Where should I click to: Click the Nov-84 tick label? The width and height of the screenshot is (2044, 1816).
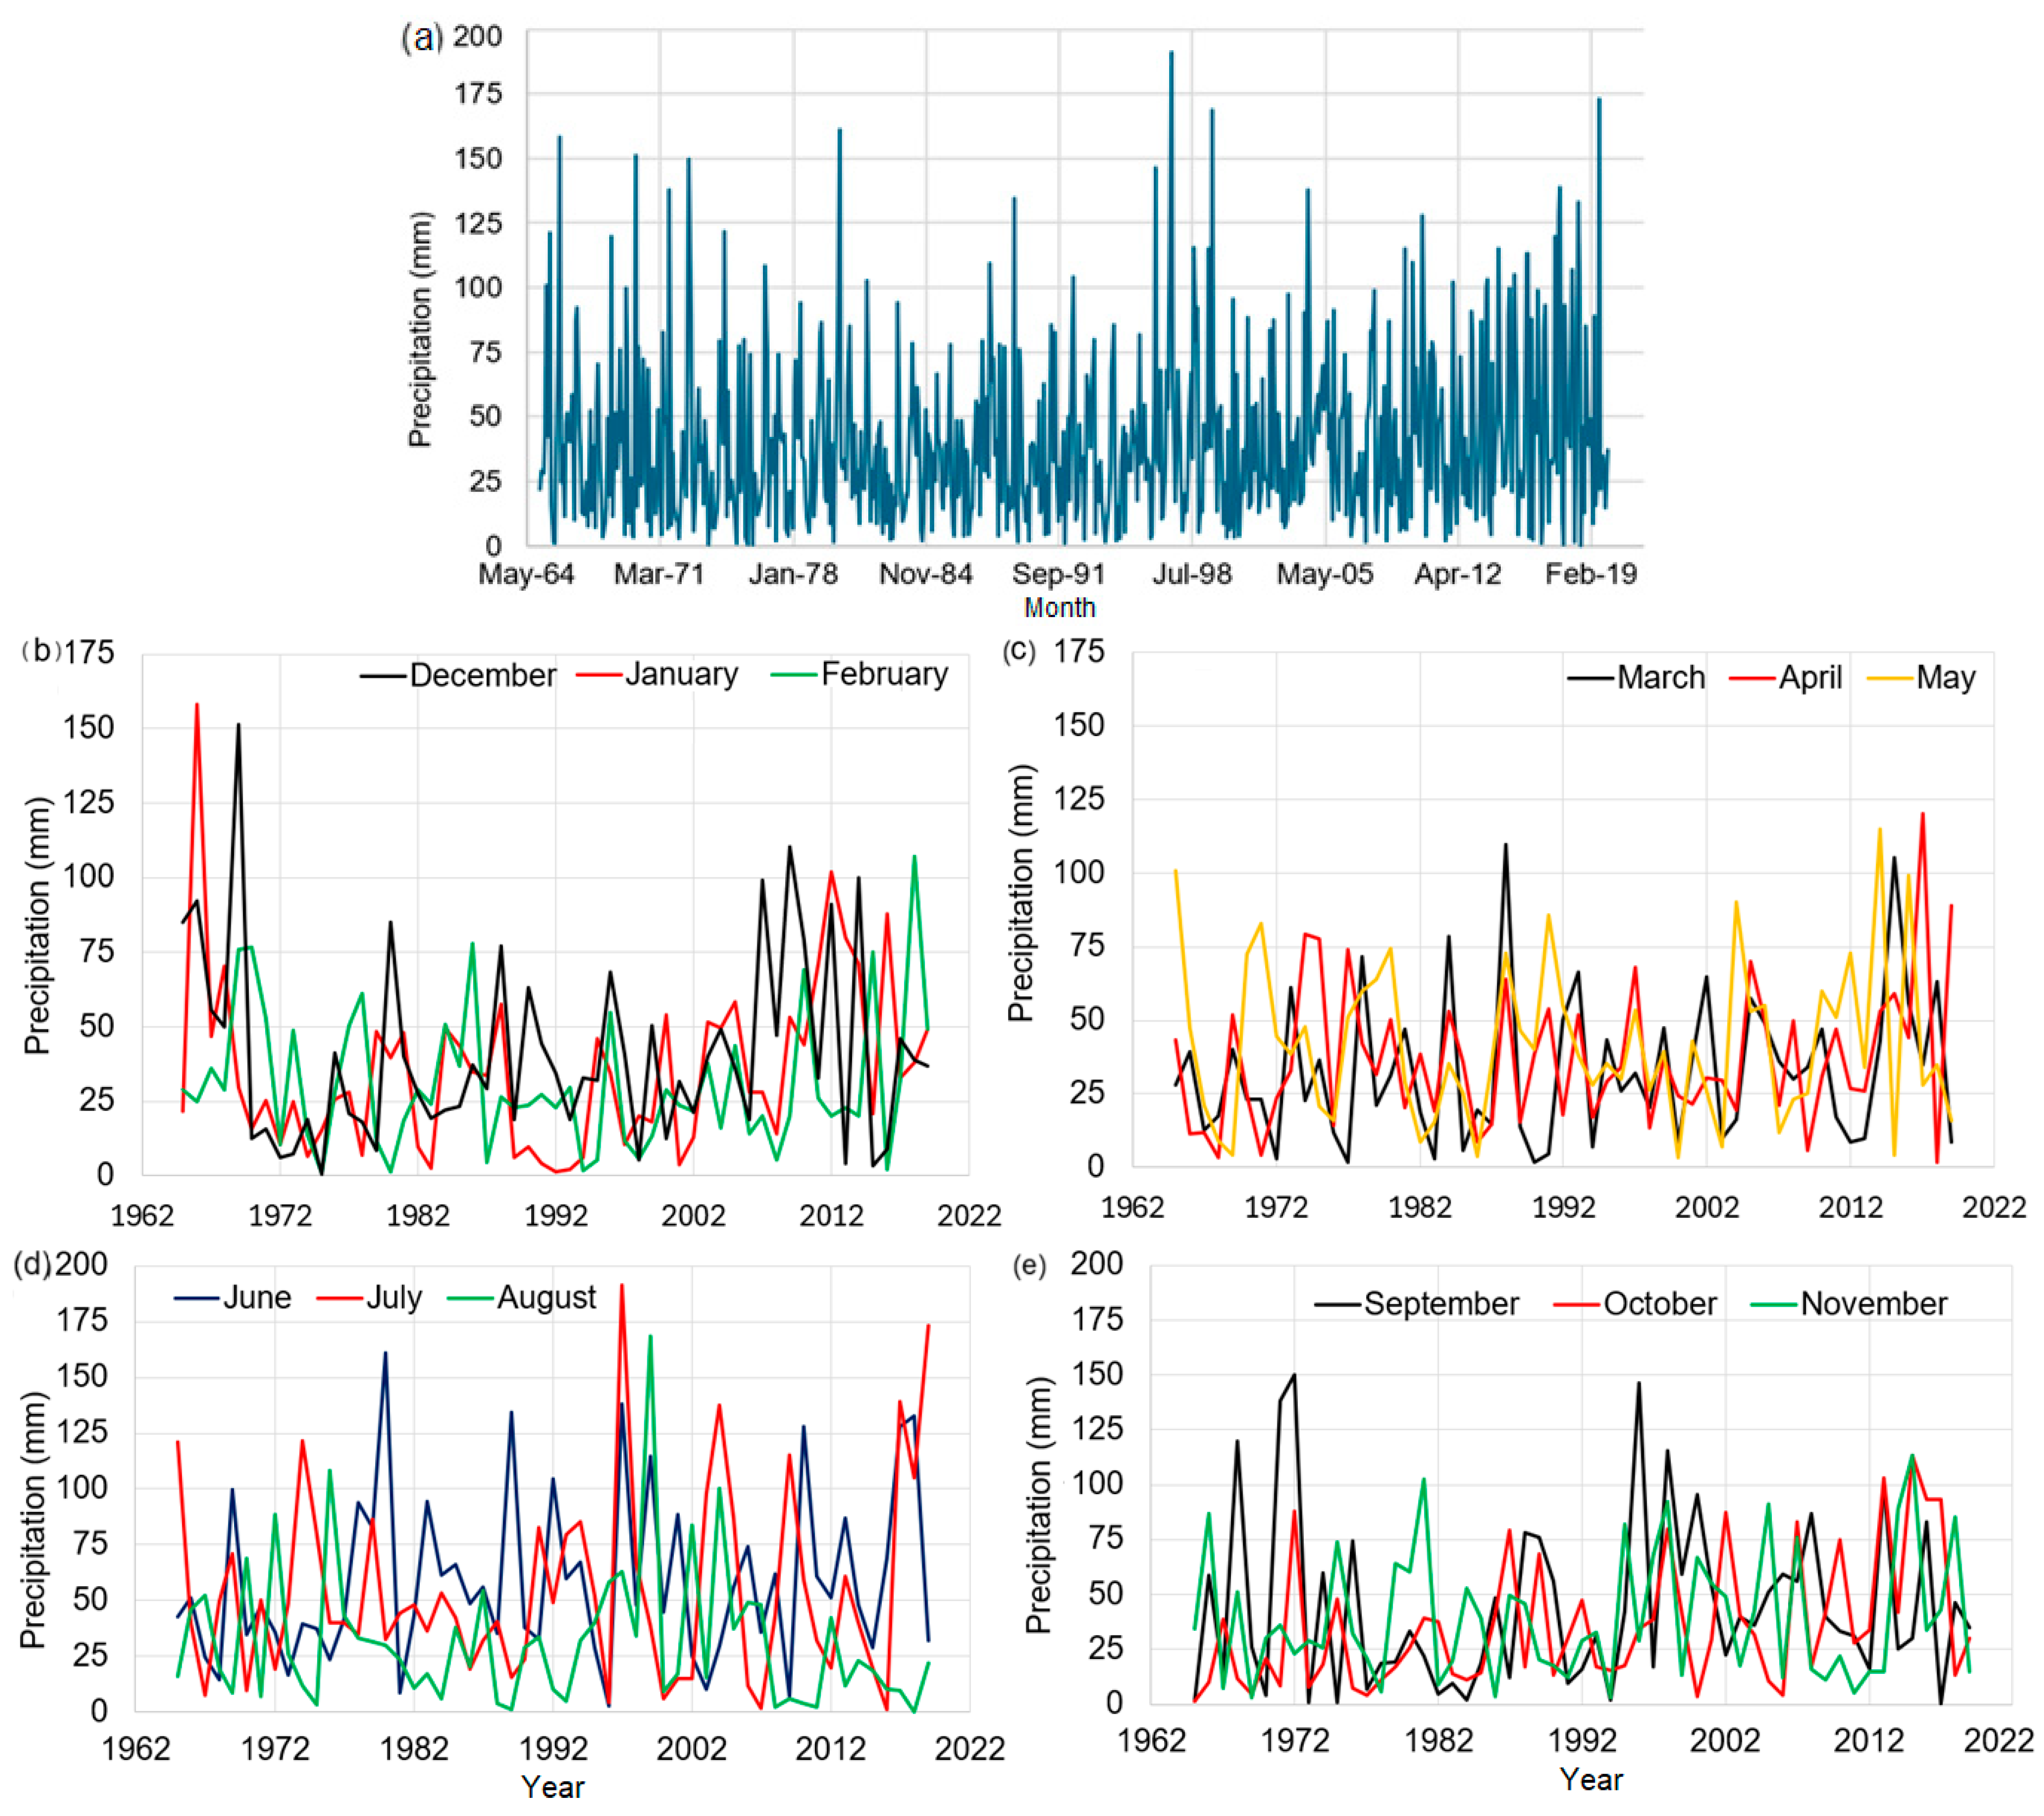tap(925, 573)
